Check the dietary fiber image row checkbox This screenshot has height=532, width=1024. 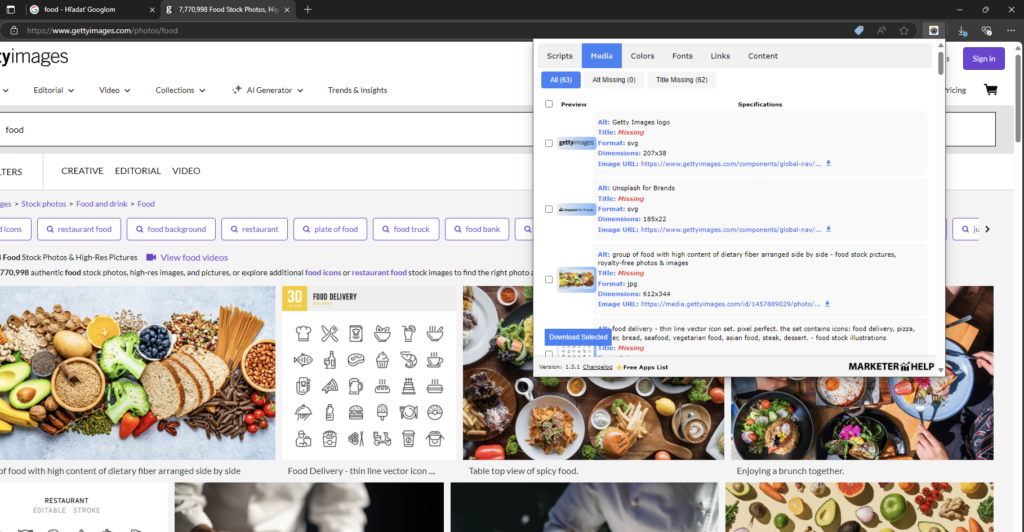tap(549, 279)
